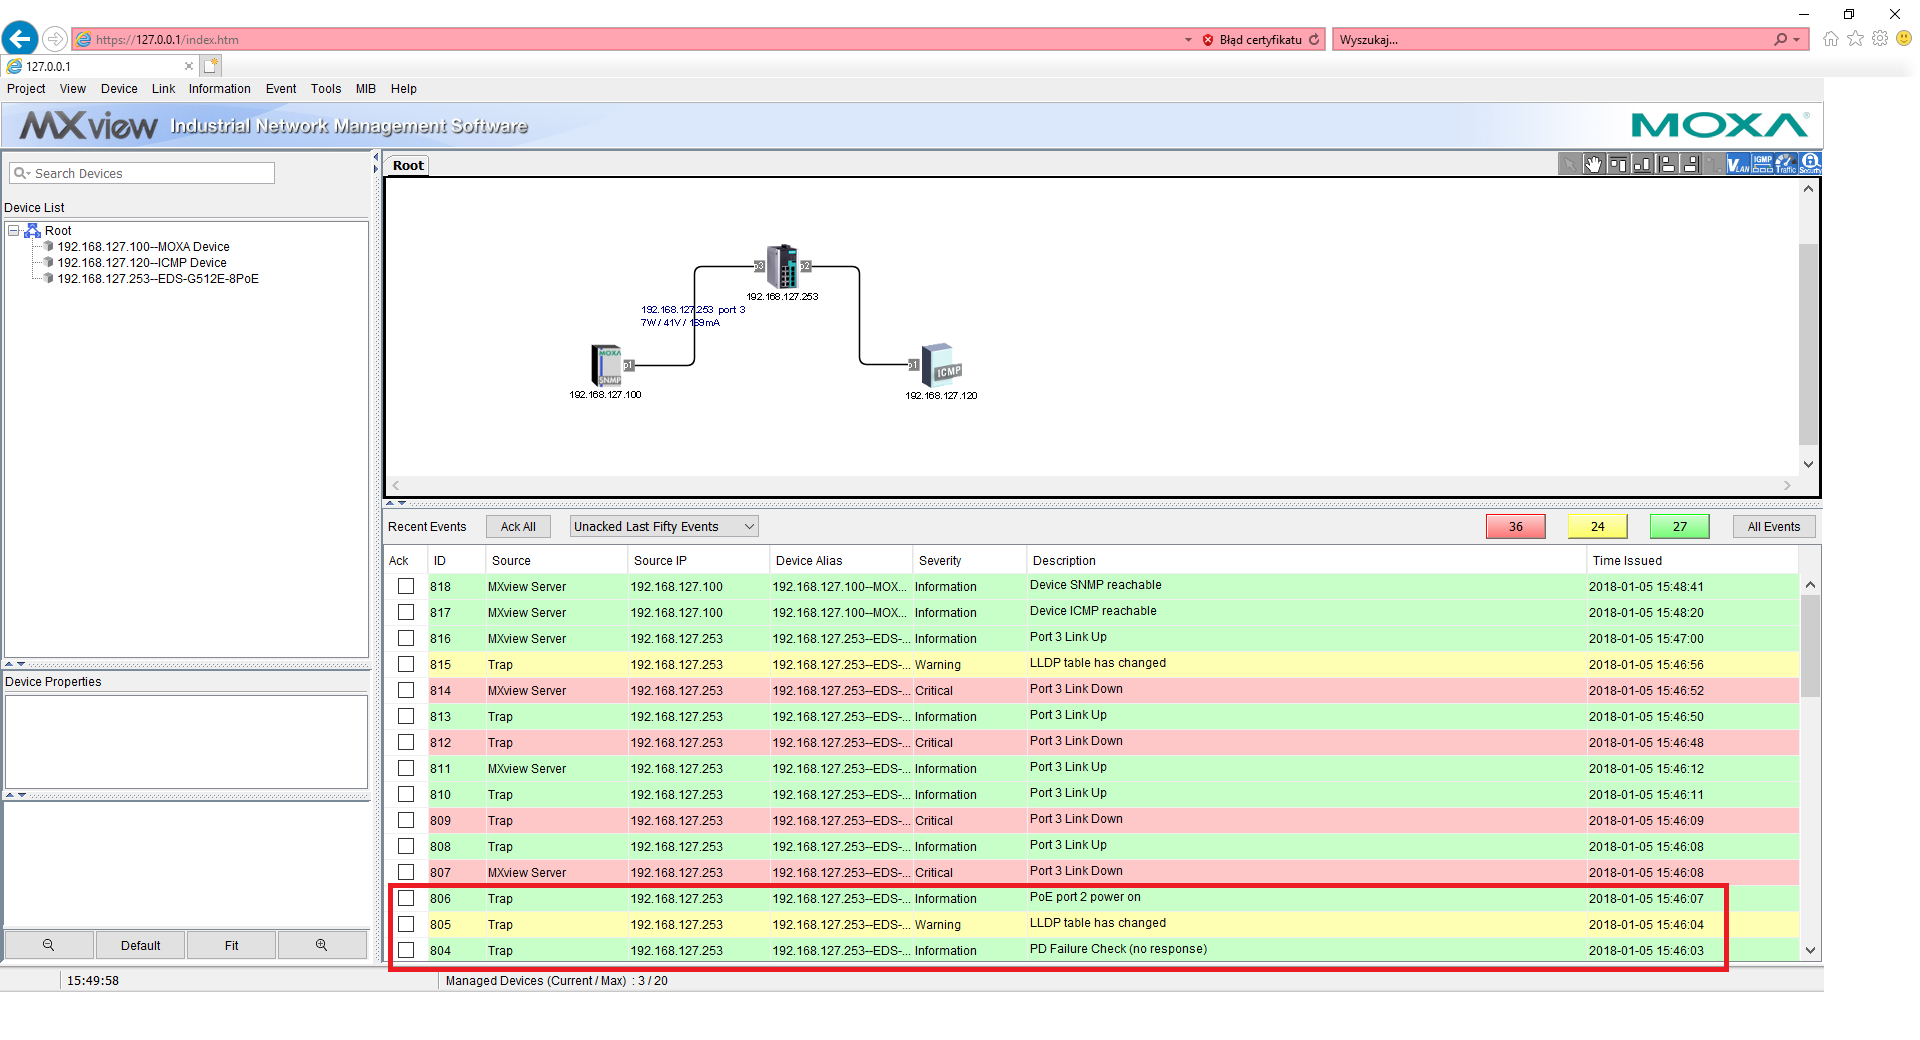Collapse the left panel with splitter arrow

pos(376,156)
